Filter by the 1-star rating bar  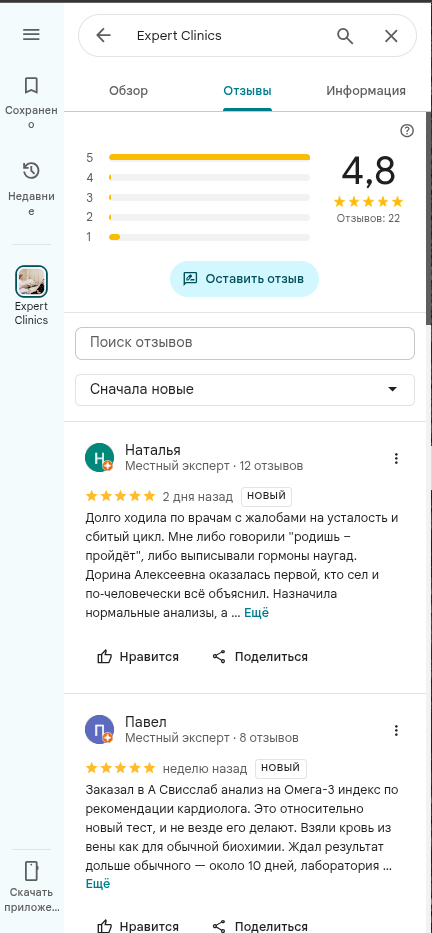tap(209, 237)
